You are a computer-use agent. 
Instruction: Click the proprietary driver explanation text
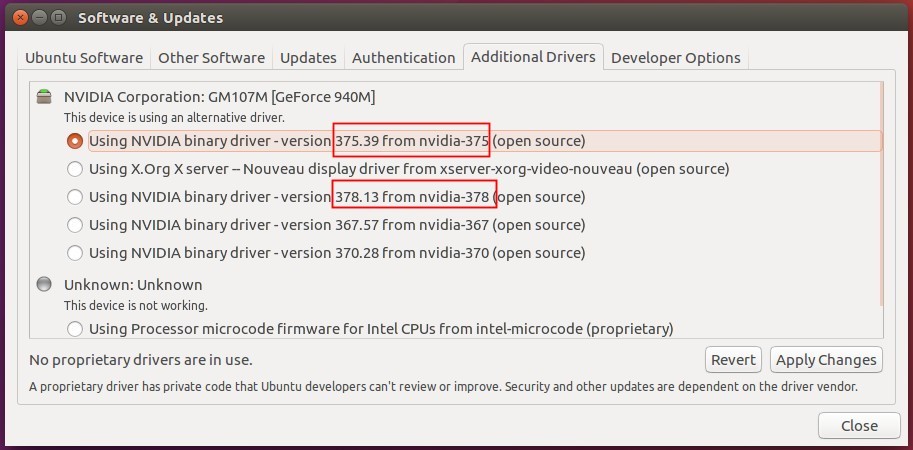coord(444,387)
